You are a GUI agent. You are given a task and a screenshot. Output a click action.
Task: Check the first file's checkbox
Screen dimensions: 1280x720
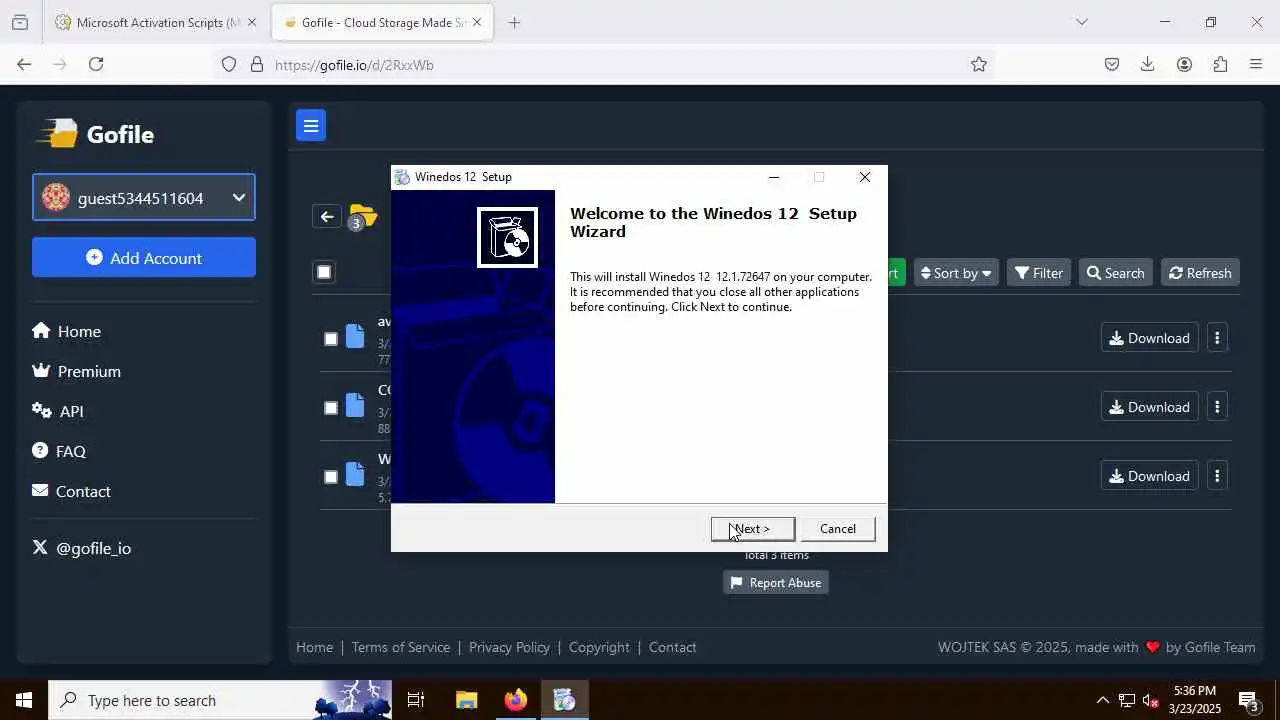click(331, 339)
